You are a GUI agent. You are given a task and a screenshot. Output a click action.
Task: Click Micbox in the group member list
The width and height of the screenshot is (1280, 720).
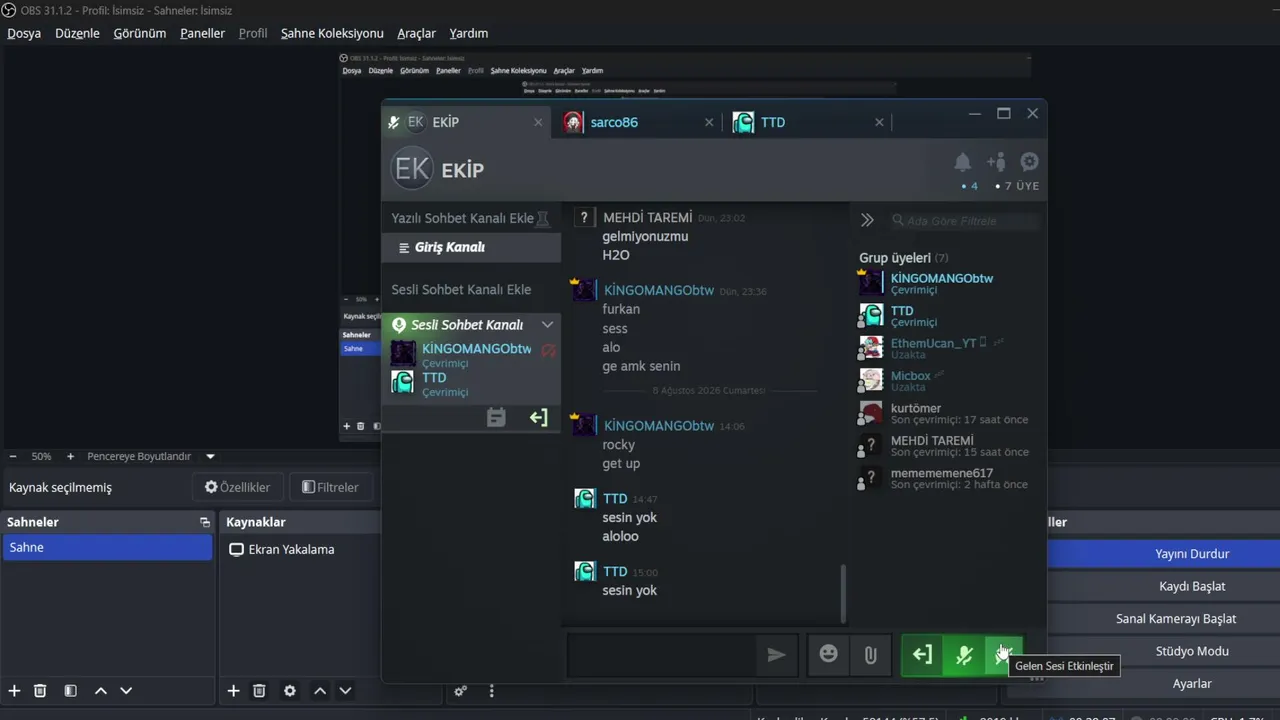(x=911, y=376)
